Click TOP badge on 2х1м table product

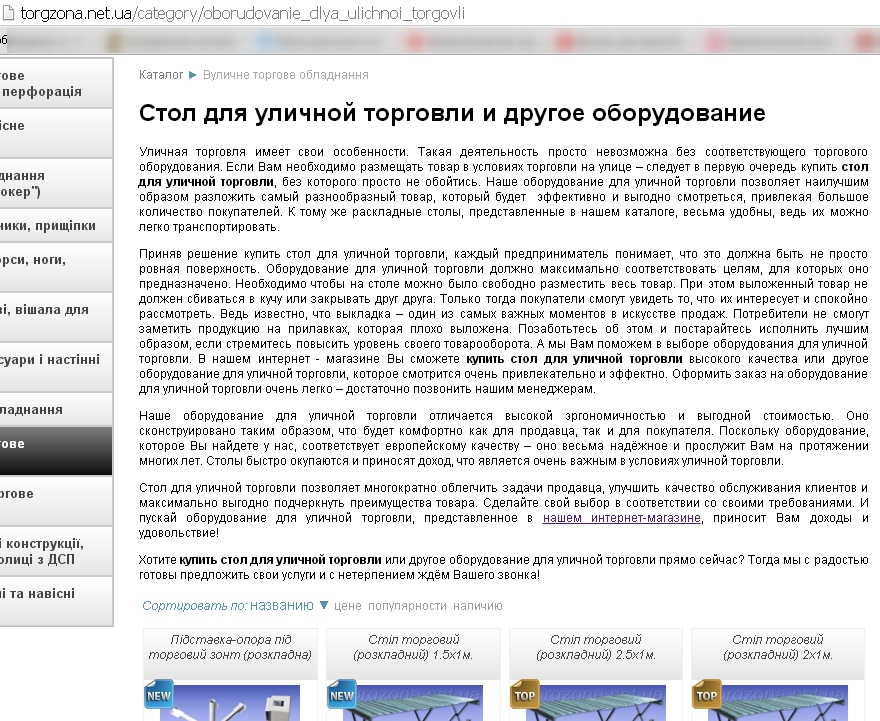pyautogui.click(x=707, y=695)
